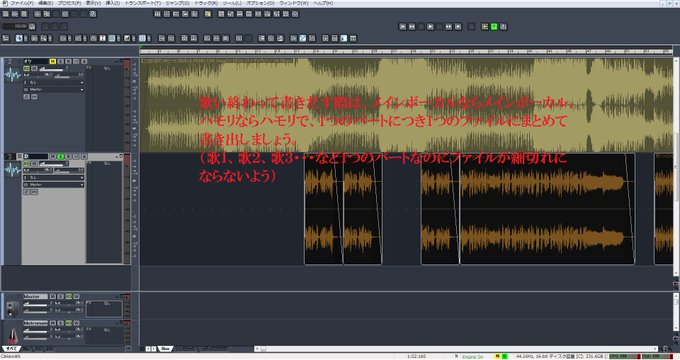Mute track 3 歌 with its M button
The width and height of the screenshot is (680, 360).
[52, 156]
